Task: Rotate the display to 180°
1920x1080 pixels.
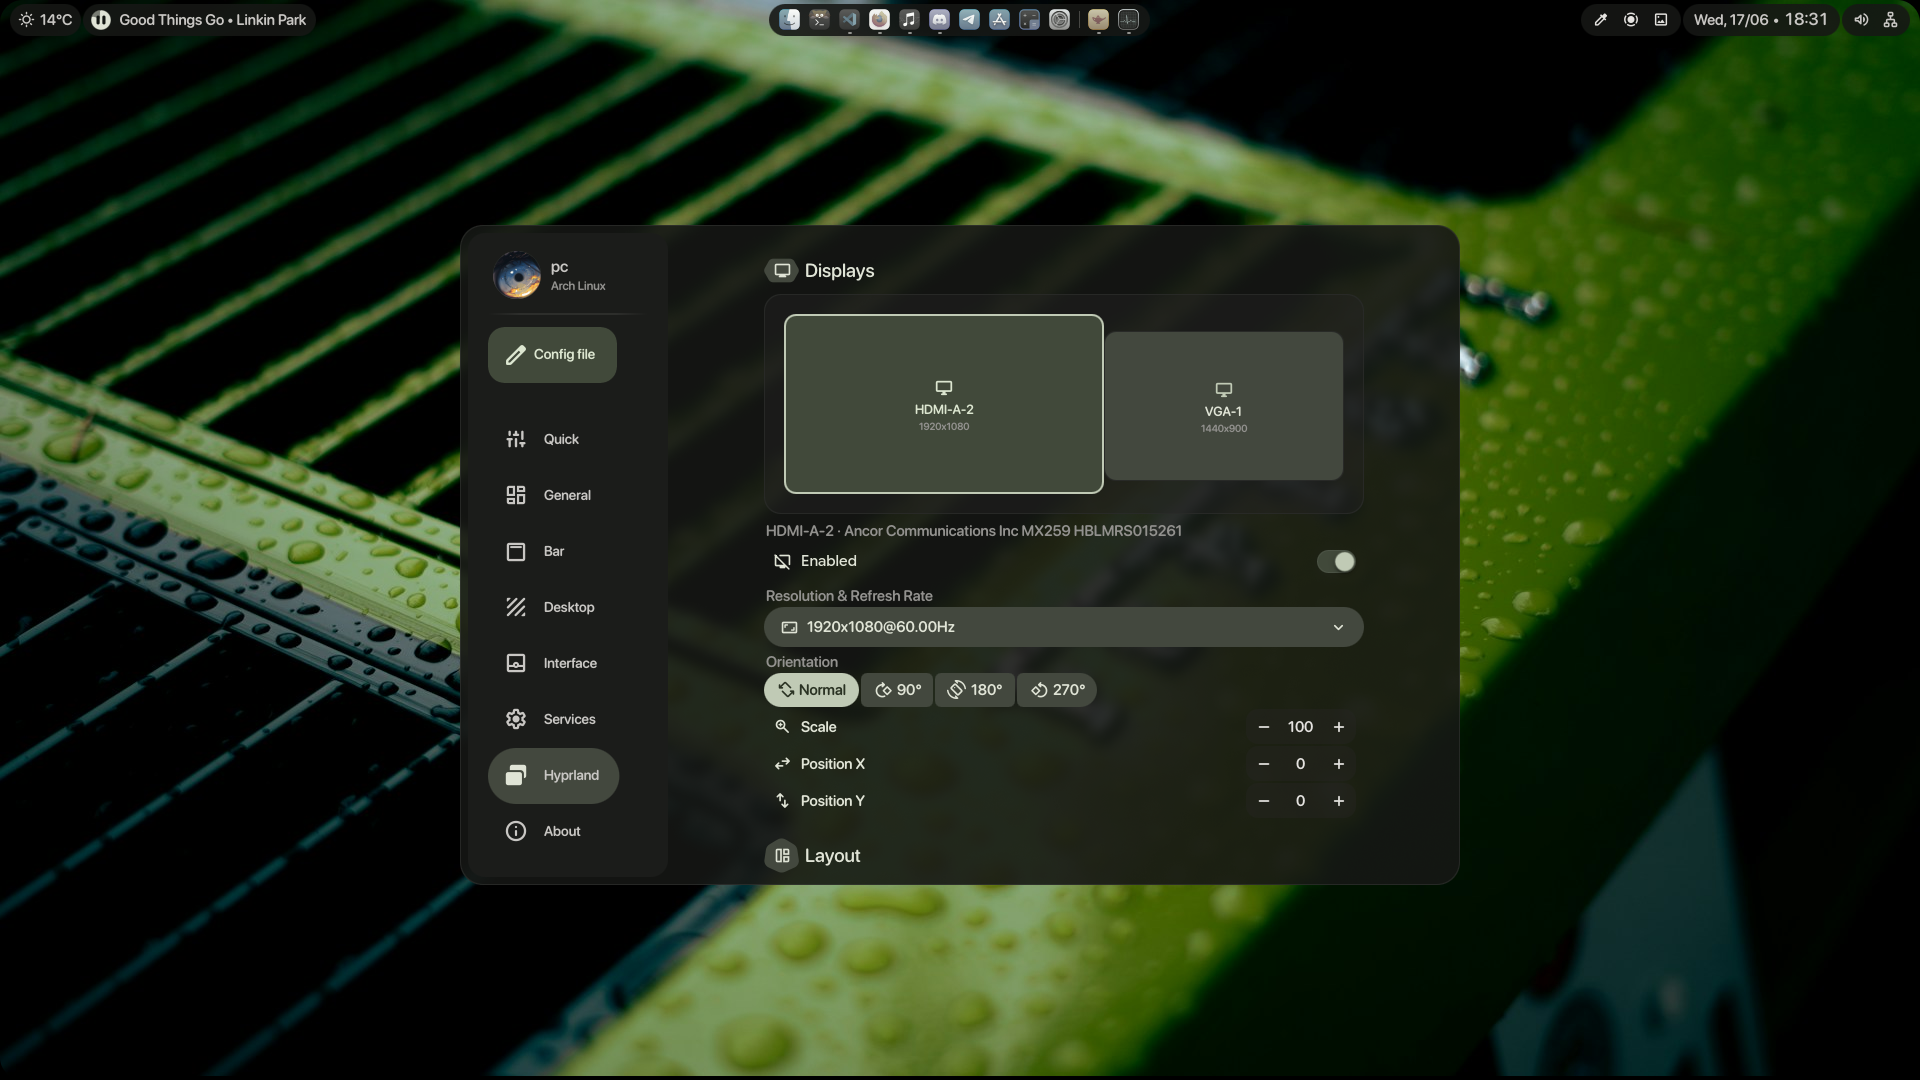Action: pos(975,690)
